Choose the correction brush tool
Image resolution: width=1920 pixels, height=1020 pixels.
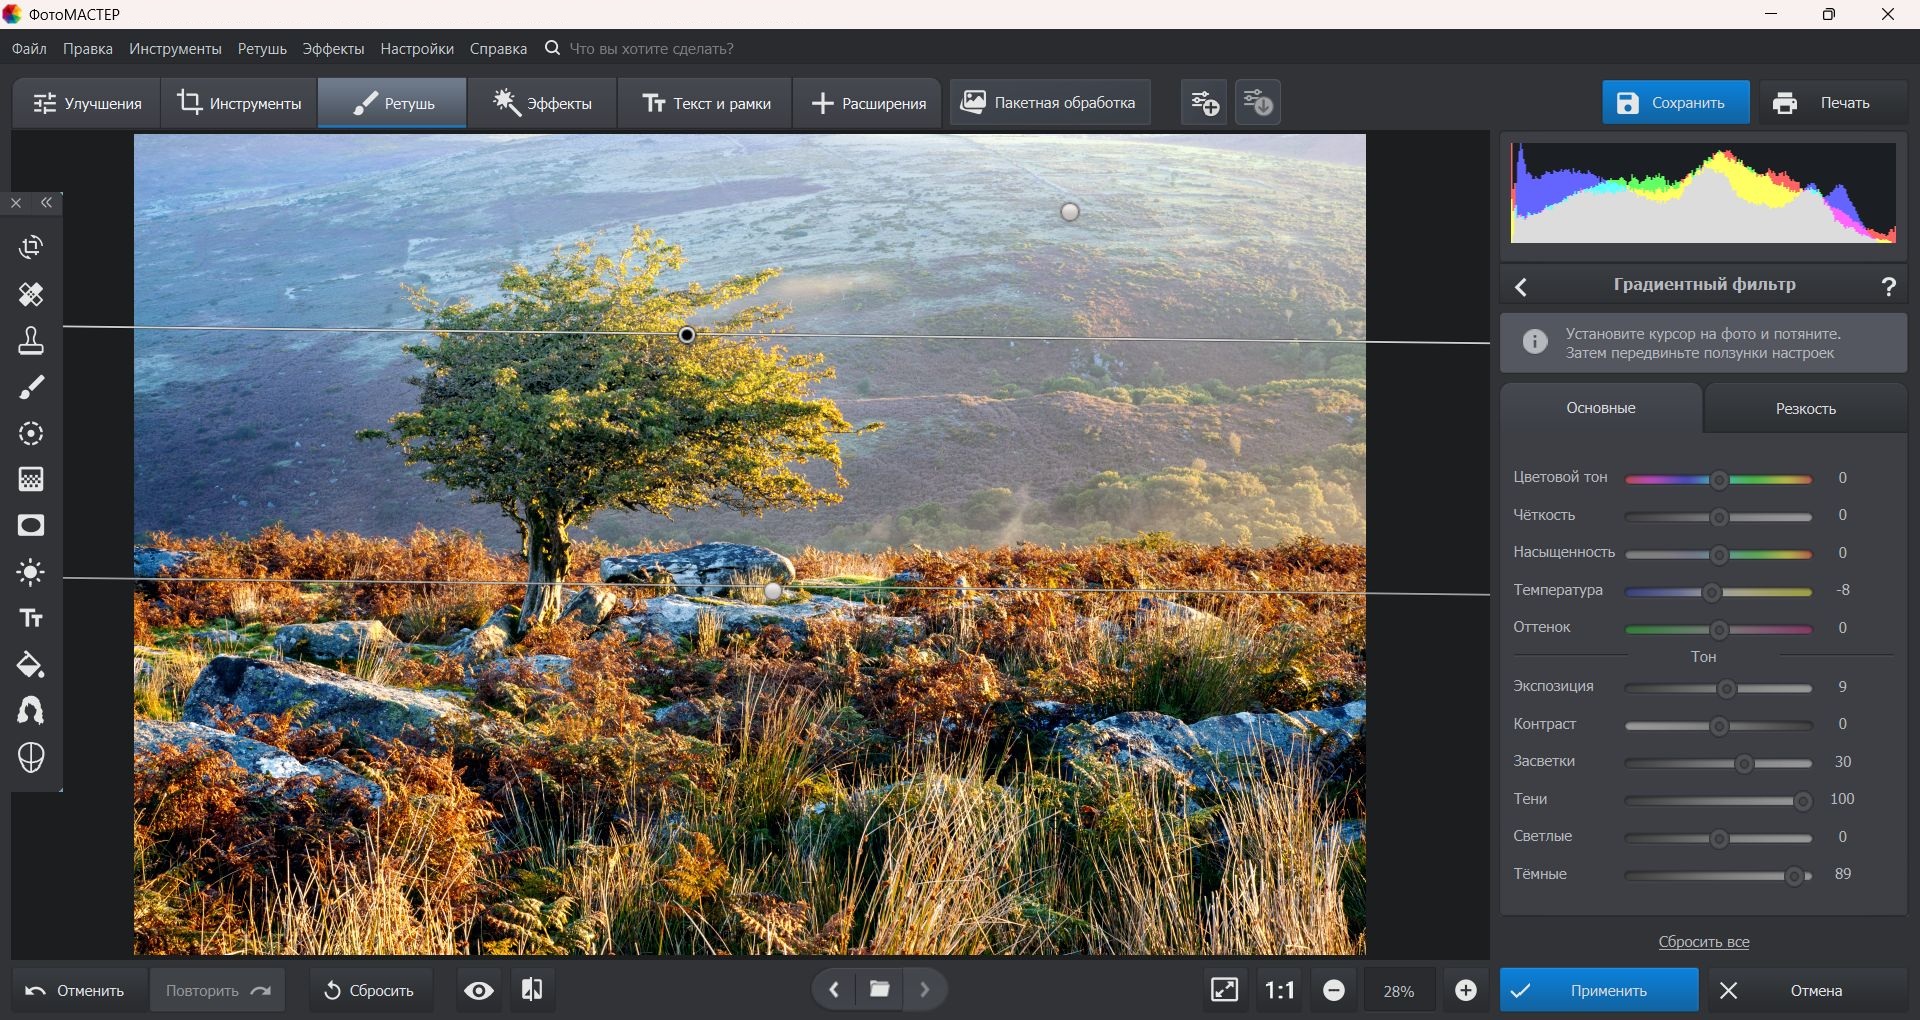coord(31,387)
